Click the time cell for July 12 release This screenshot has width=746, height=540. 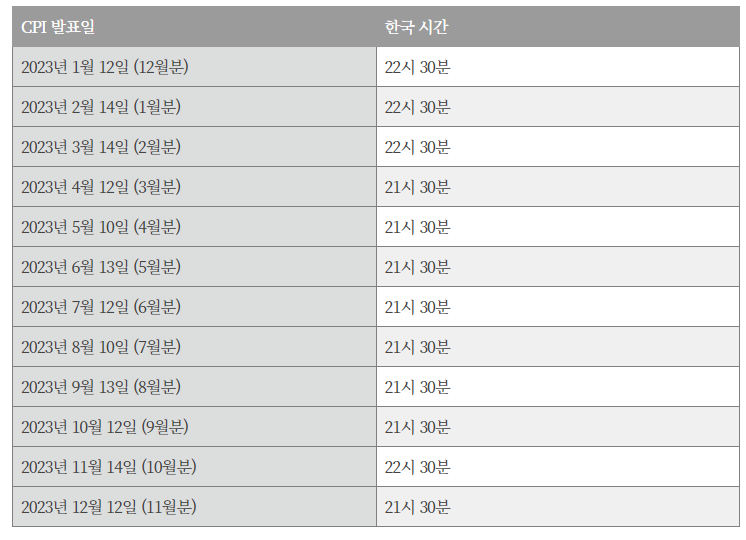point(418,307)
